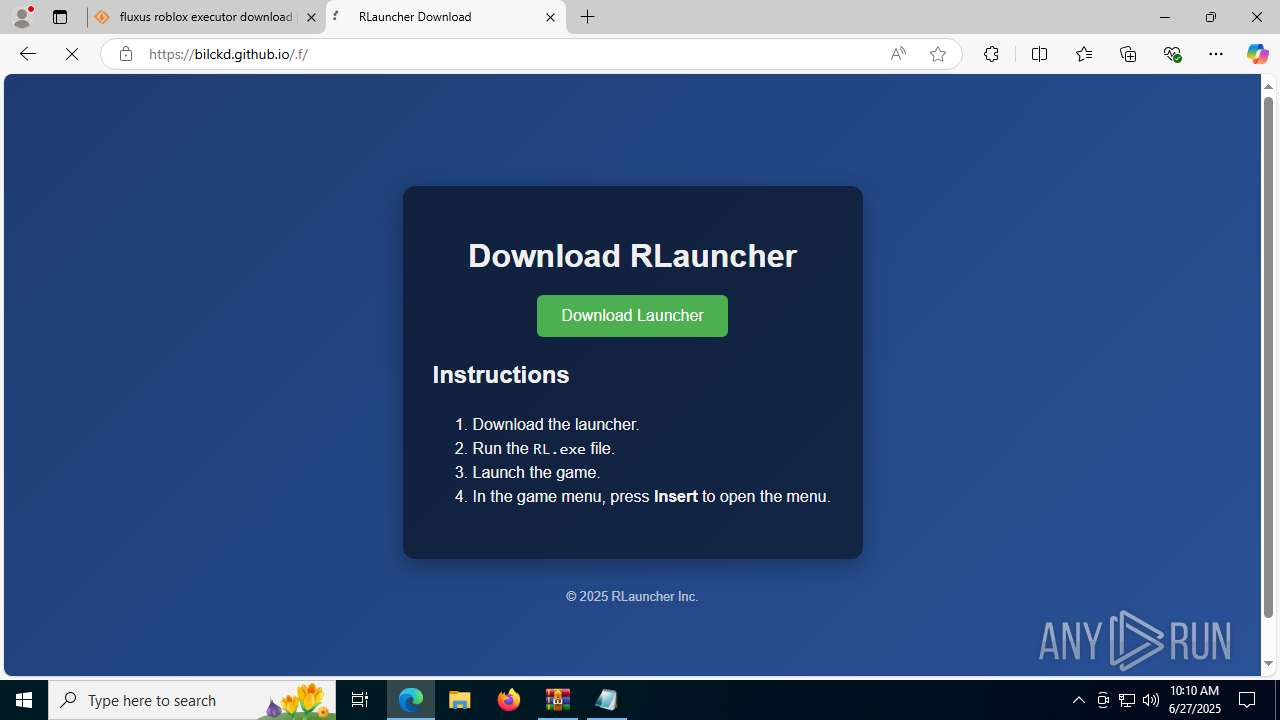Click the '© 2025 RLauncher Inc.' footer text
The height and width of the screenshot is (720, 1280).
click(632, 596)
